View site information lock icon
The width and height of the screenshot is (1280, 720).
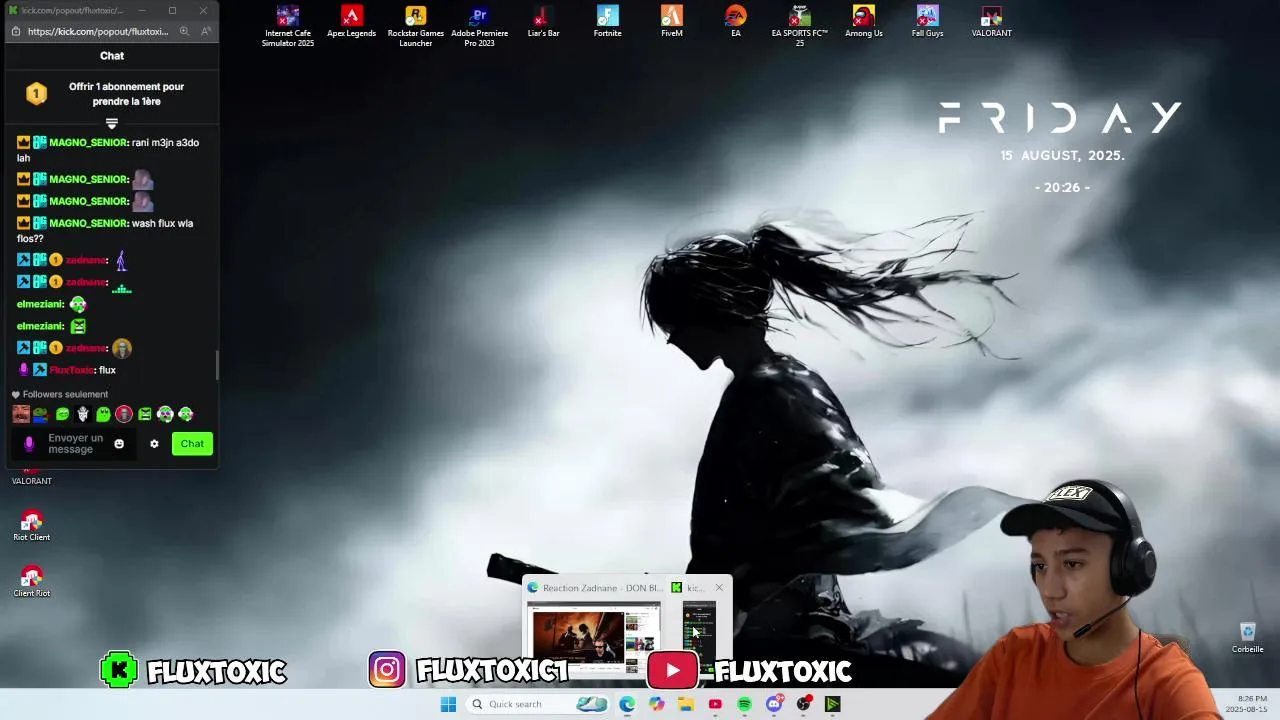coord(15,31)
